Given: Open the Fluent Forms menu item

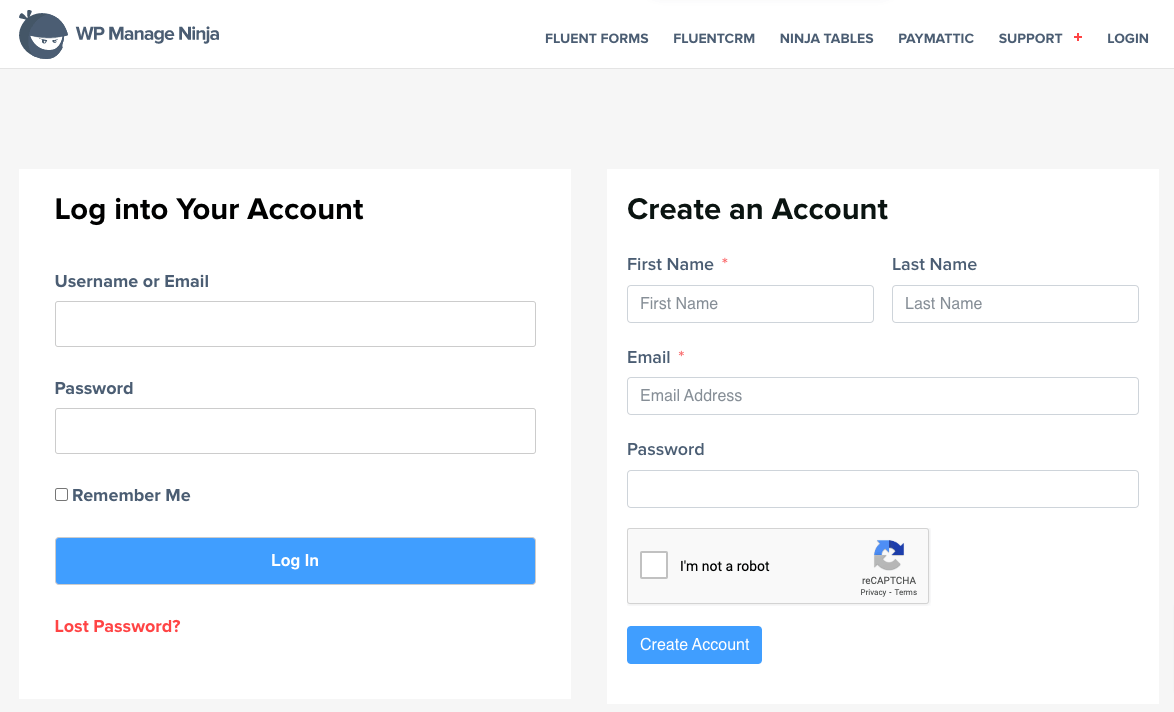Looking at the screenshot, I should tap(596, 39).
